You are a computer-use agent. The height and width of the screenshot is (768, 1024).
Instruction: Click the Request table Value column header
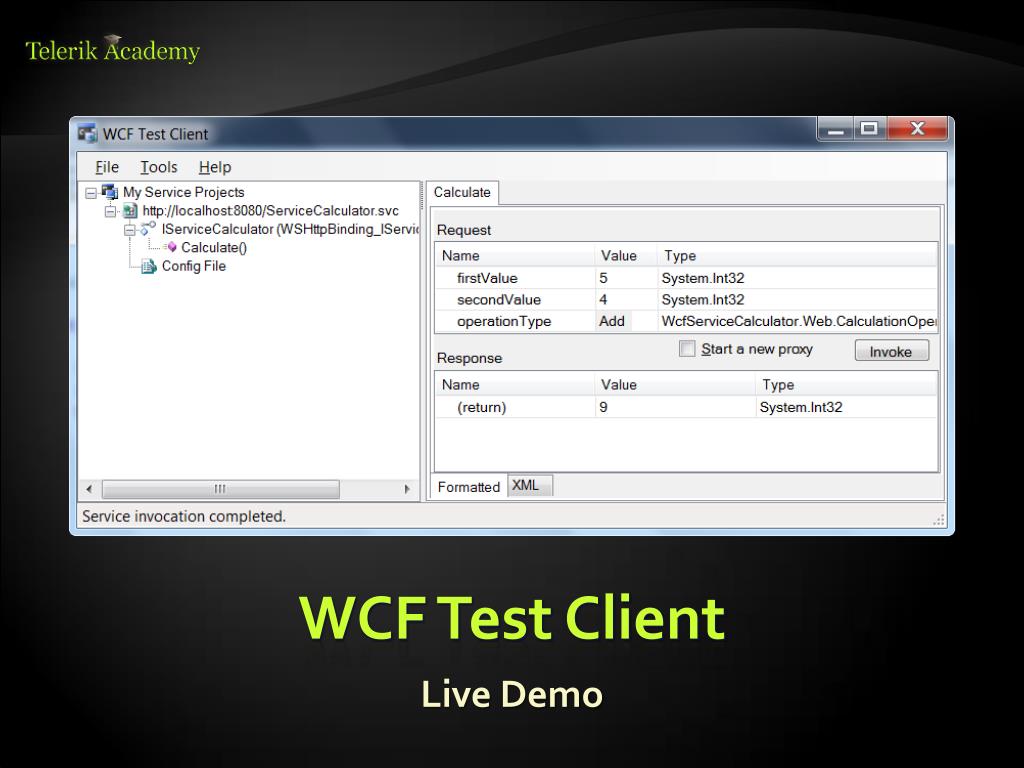coord(626,255)
